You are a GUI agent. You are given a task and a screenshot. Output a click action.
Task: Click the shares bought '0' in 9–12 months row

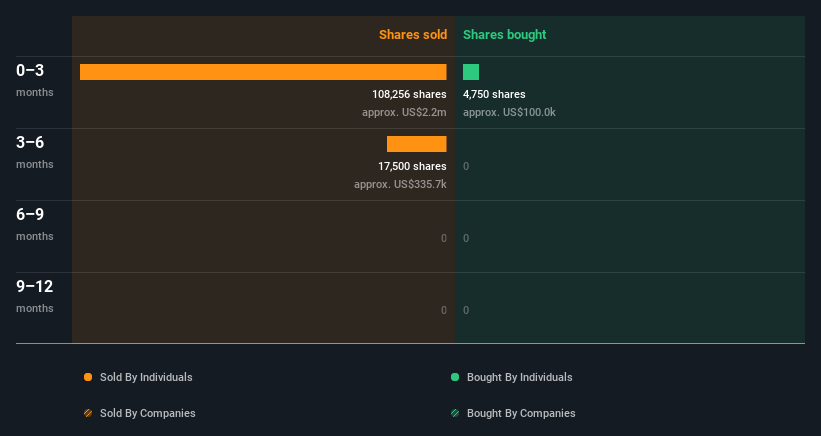(x=466, y=310)
